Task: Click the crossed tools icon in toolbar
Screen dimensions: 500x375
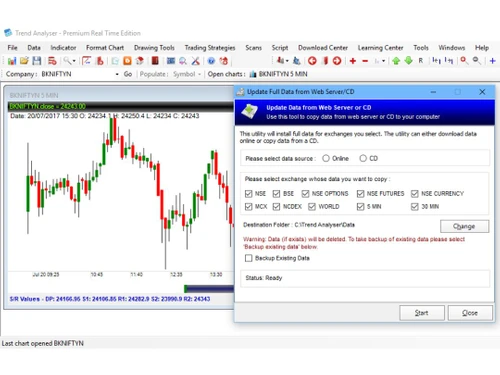Action: tap(196, 61)
